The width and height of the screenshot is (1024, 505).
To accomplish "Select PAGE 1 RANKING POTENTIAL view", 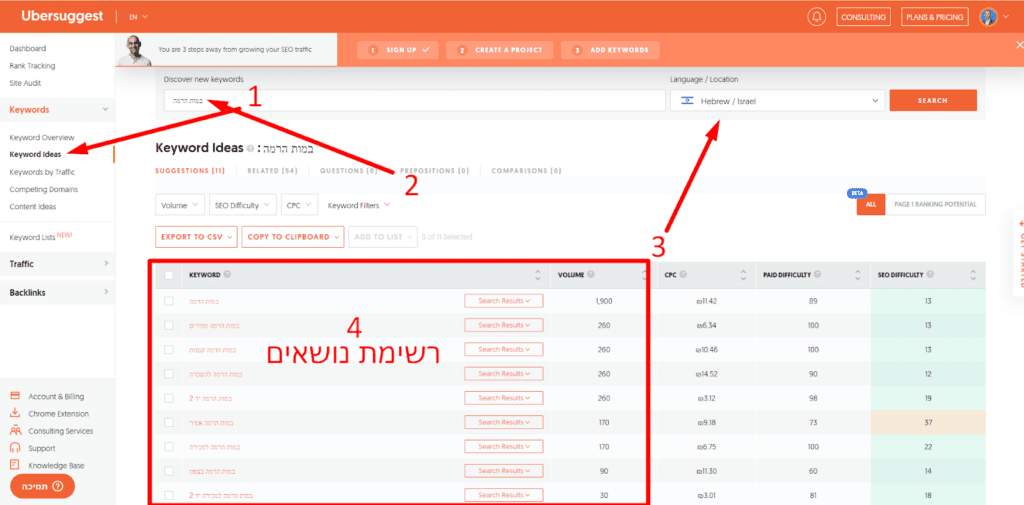I will tap(935, 204).
